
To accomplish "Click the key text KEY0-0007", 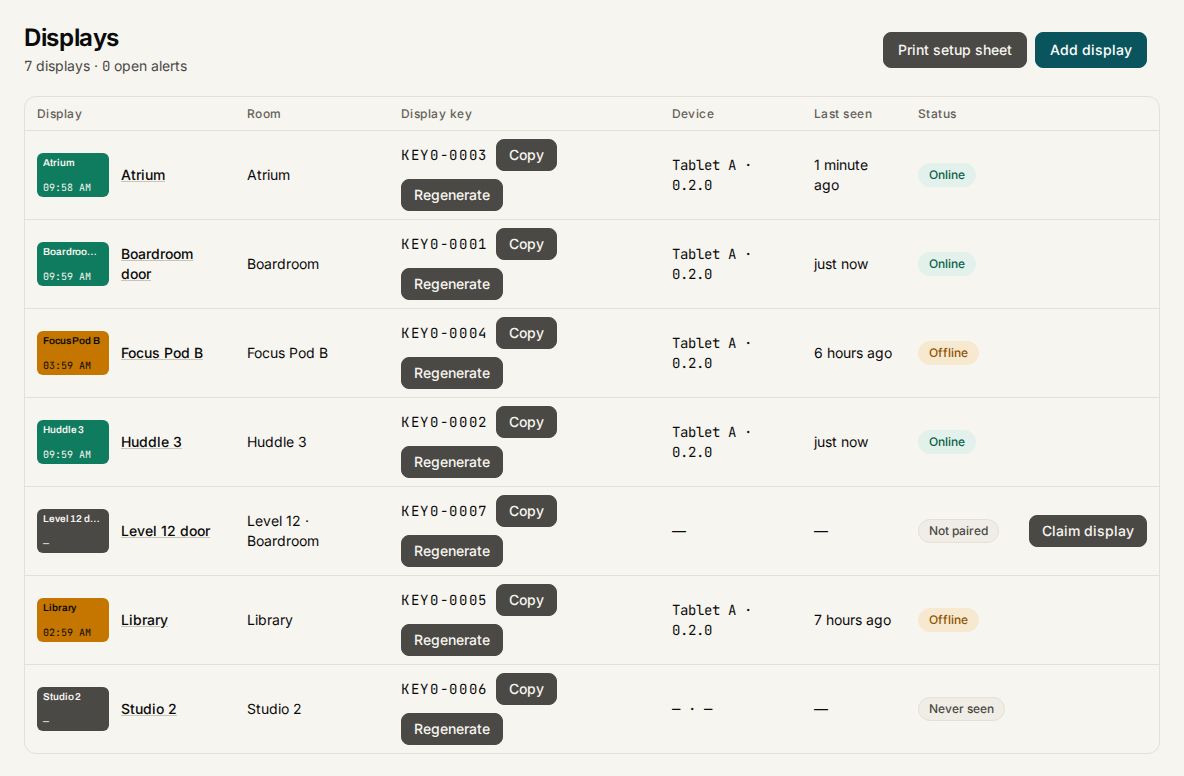I will point(444,512).
